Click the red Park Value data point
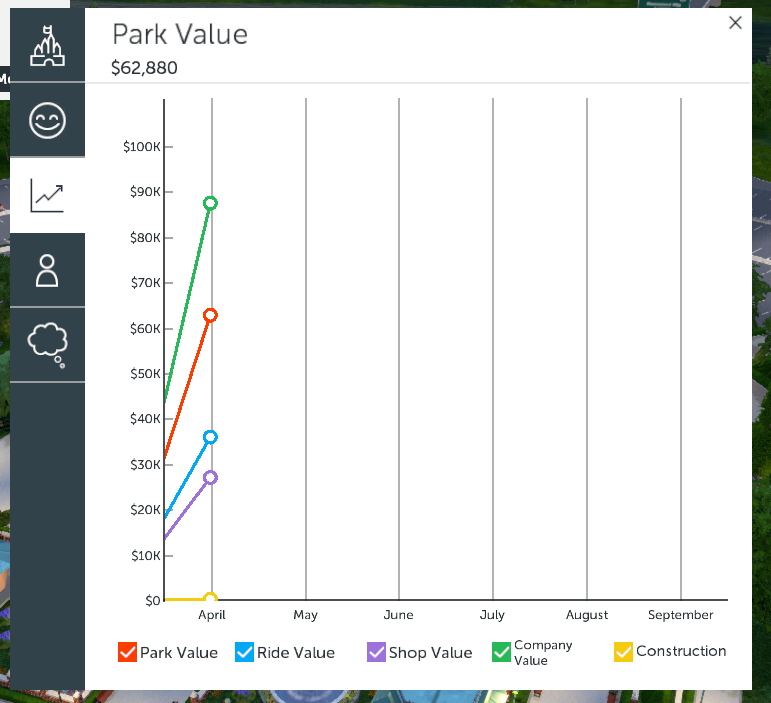The width and height of the screenshot is (771, 703). (x=210, y=315)
